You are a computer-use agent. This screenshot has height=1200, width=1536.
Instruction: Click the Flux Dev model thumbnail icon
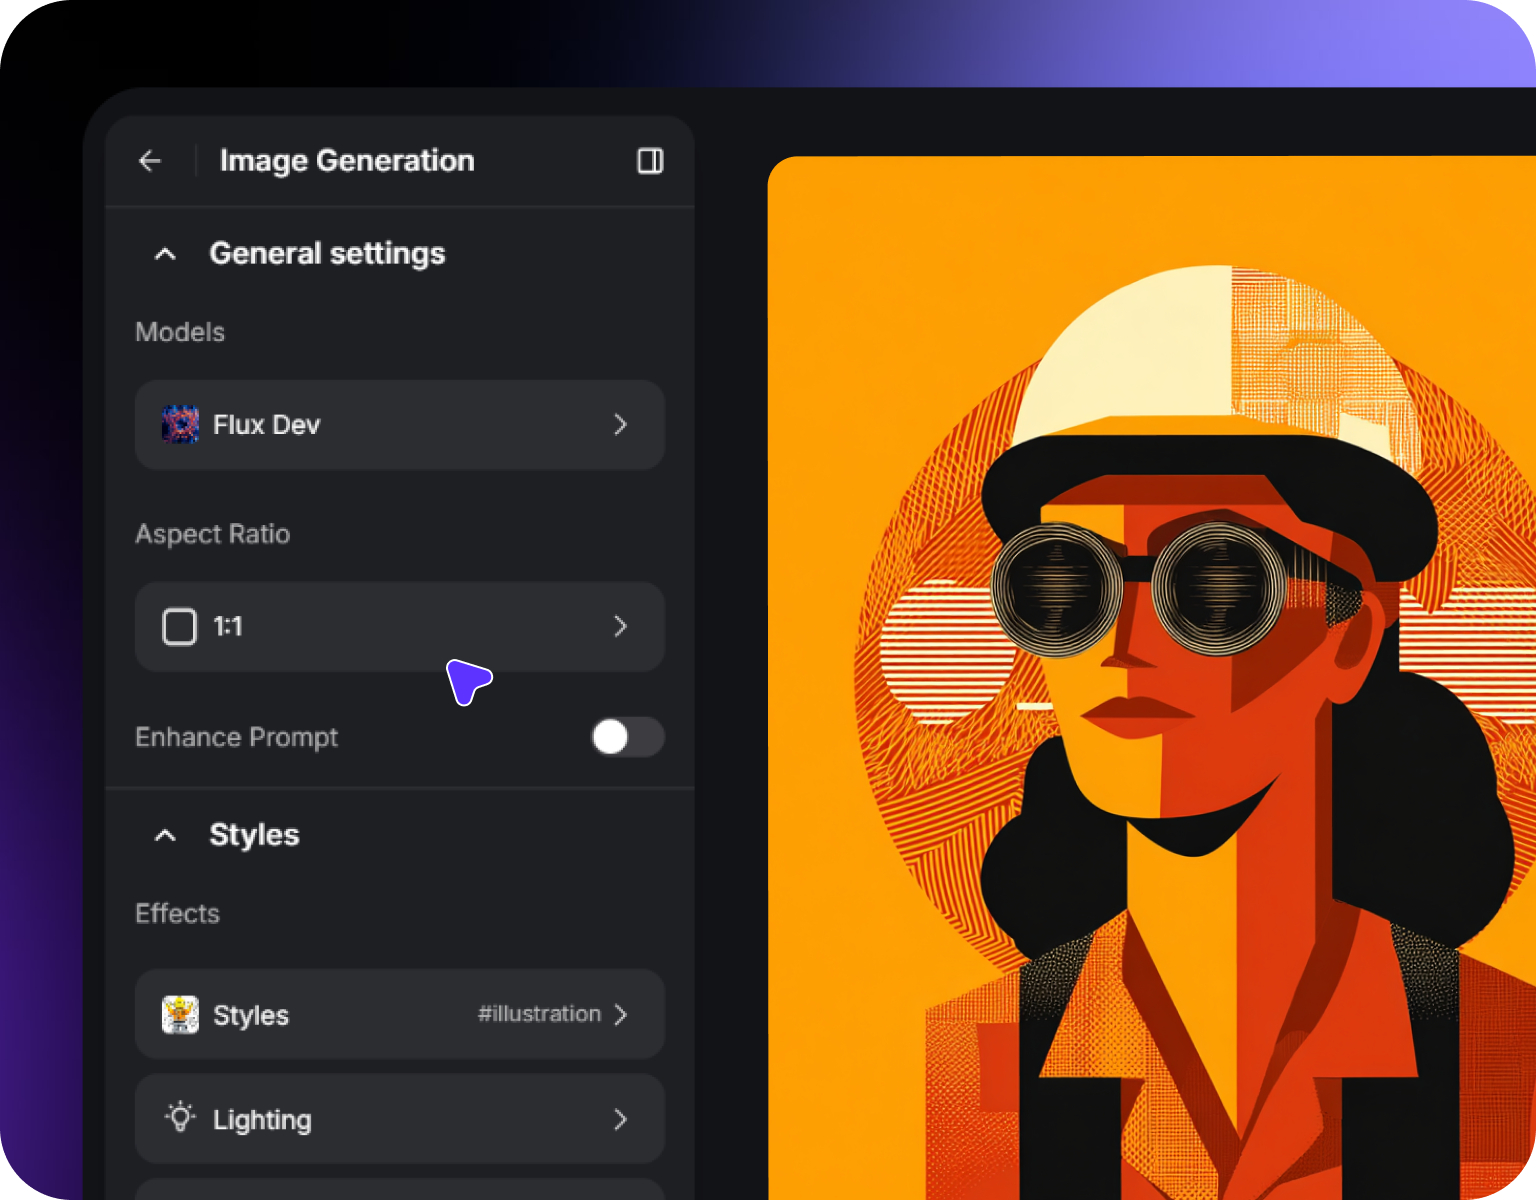pyautogui.click(x=180, y=425)
